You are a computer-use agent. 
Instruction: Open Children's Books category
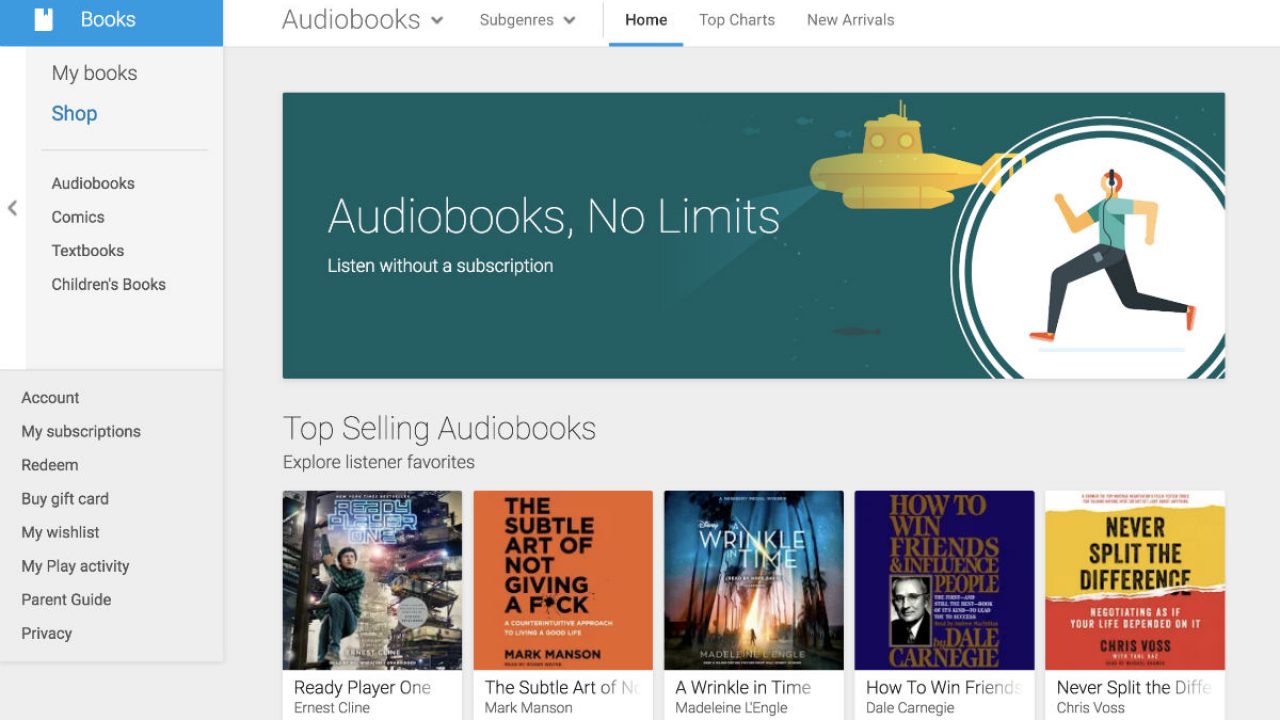tap(108, 285)
